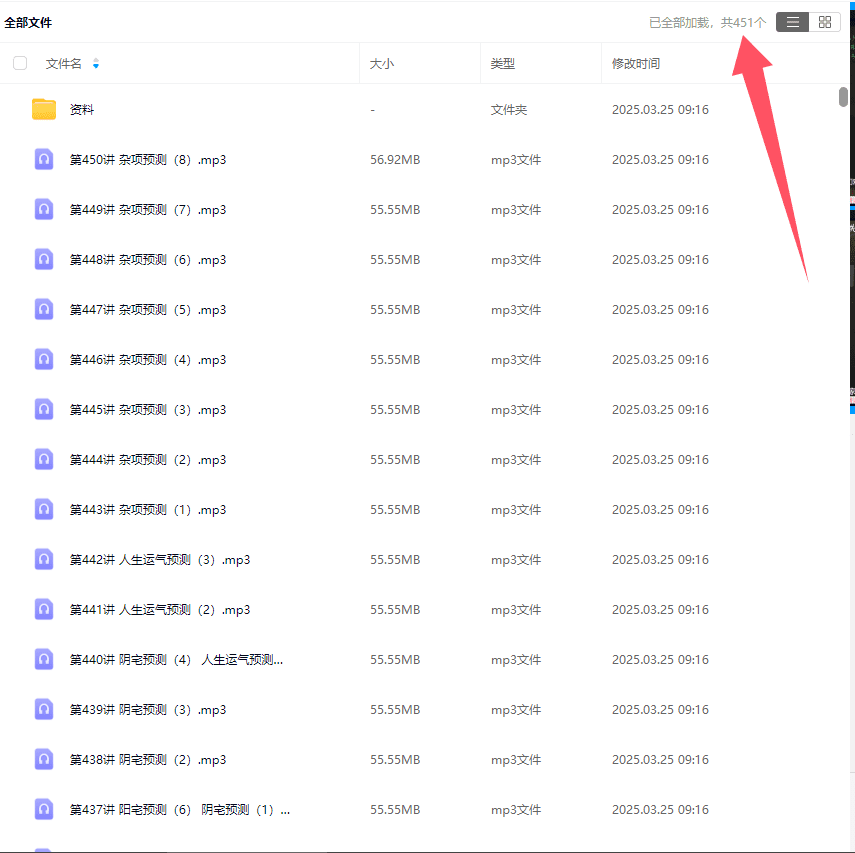Click the scrollbar on the right edge
Image resolution: width=855 pixels, height=853 pixels.
click(842, 97)
